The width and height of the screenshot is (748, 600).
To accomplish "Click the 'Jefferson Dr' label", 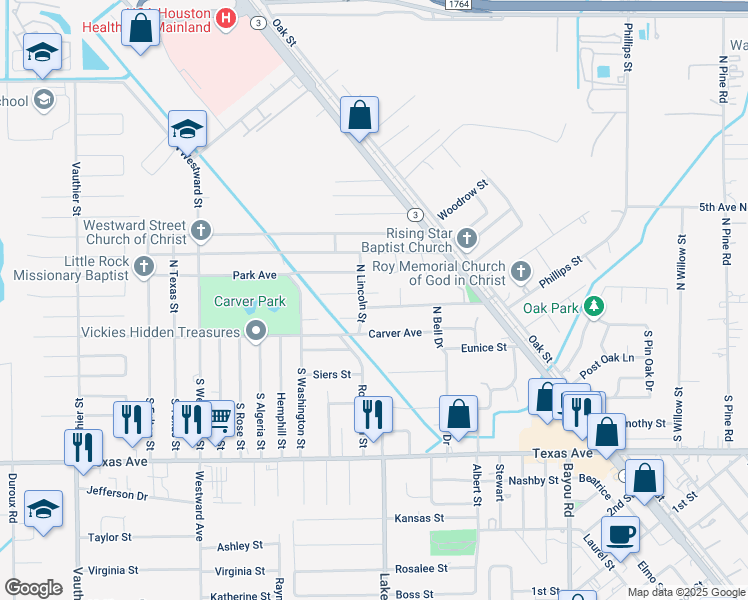I will (117, 493).
